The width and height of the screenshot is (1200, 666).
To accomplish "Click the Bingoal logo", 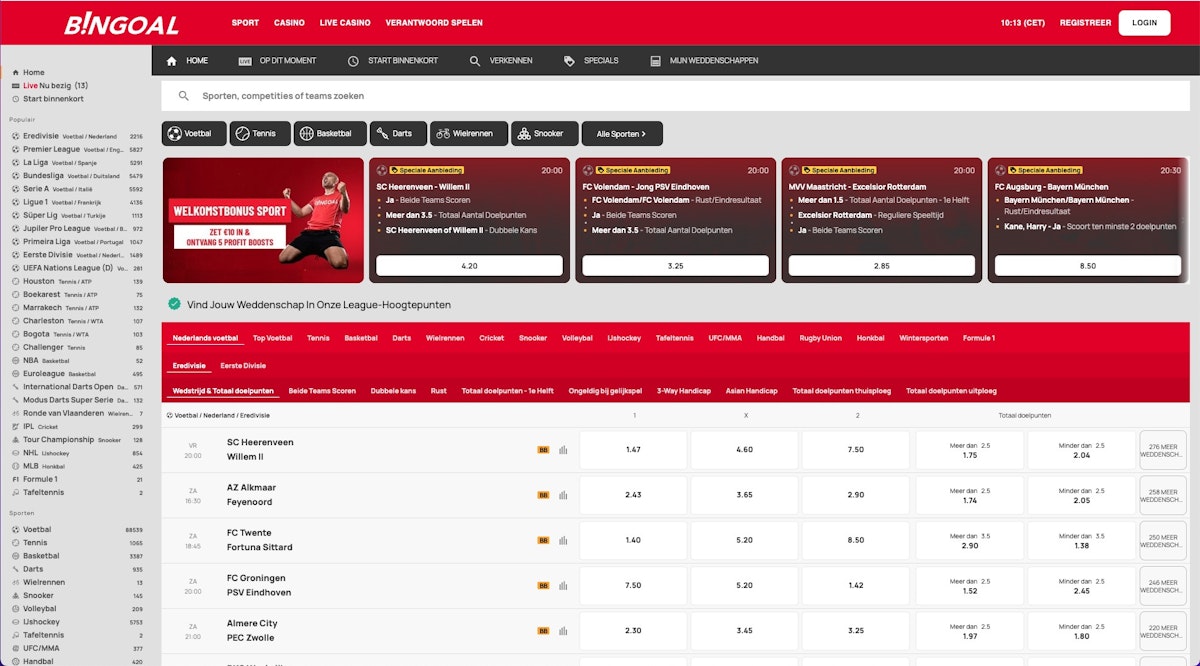I will 121,24.
